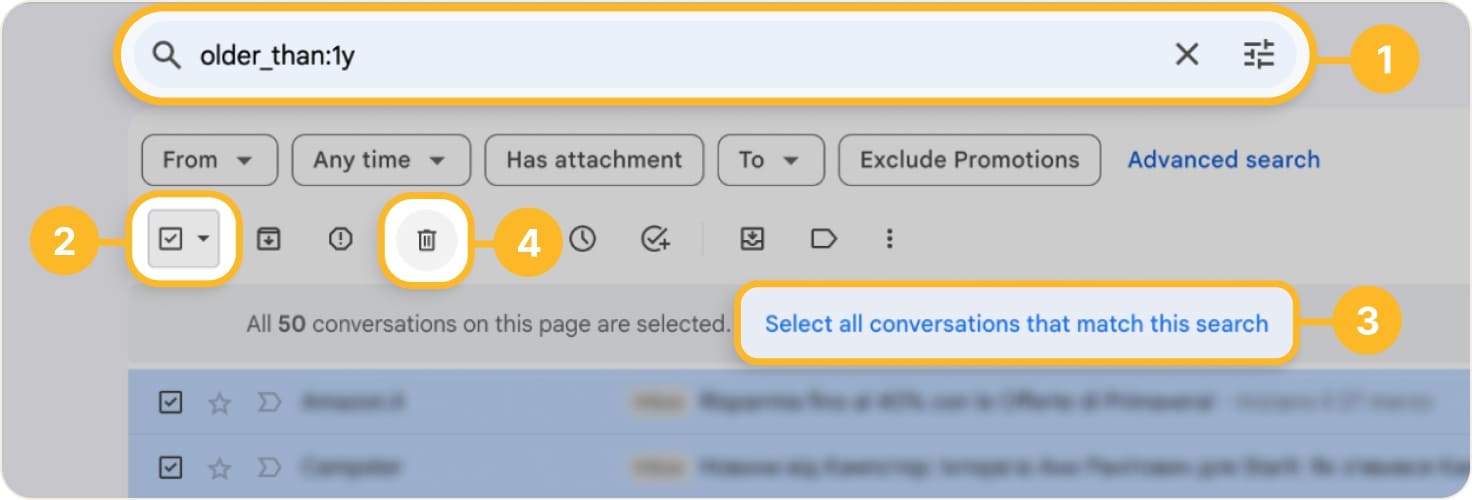Open the From filter dropdown
This screenshot has height=500, width=1472.
(210, 160)
